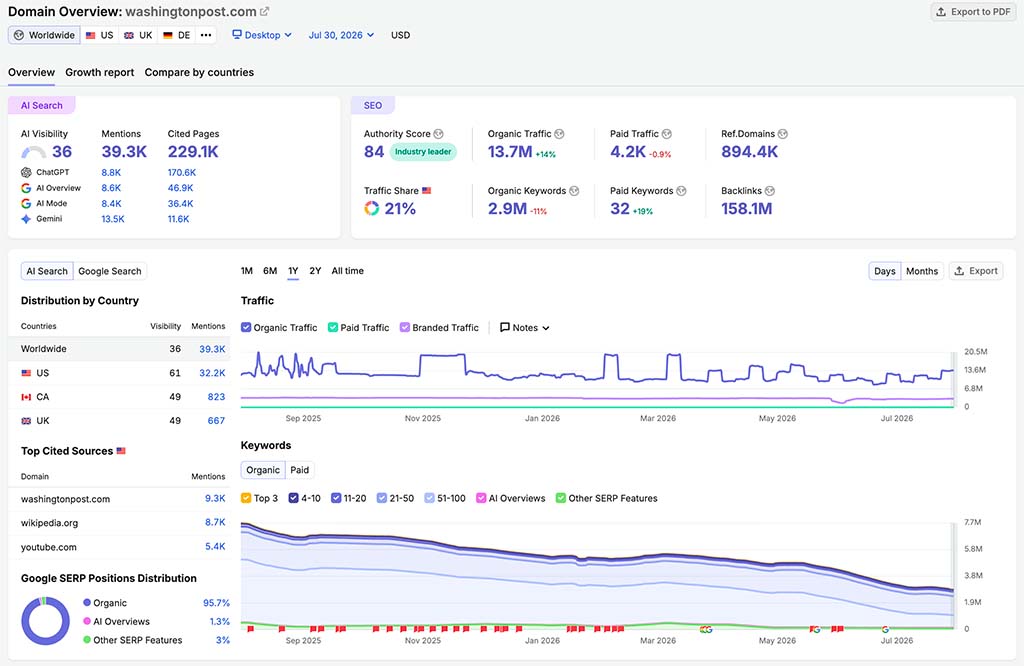1024x666 pixels.
Task: Toggle the AI Overviews checkbox
Action: 481,498
